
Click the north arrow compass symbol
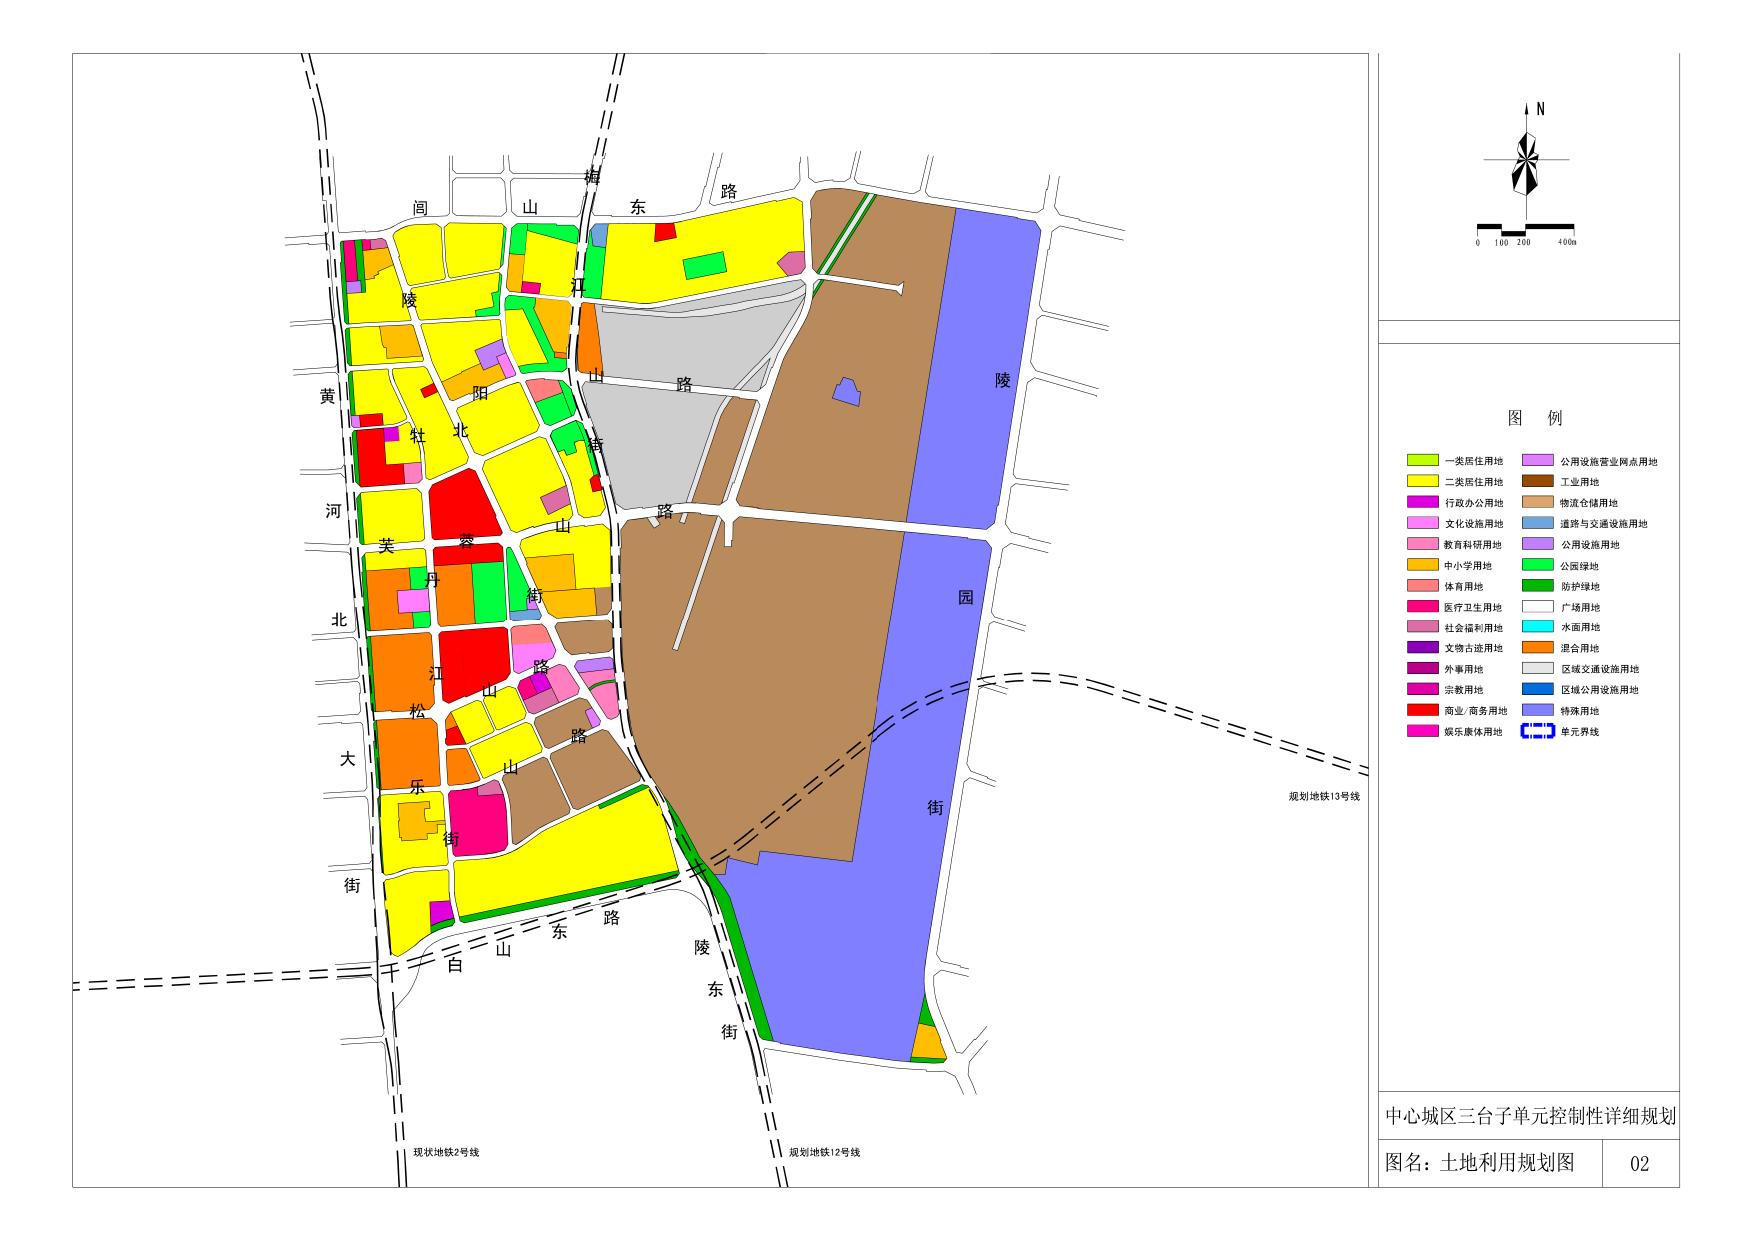1526,160
